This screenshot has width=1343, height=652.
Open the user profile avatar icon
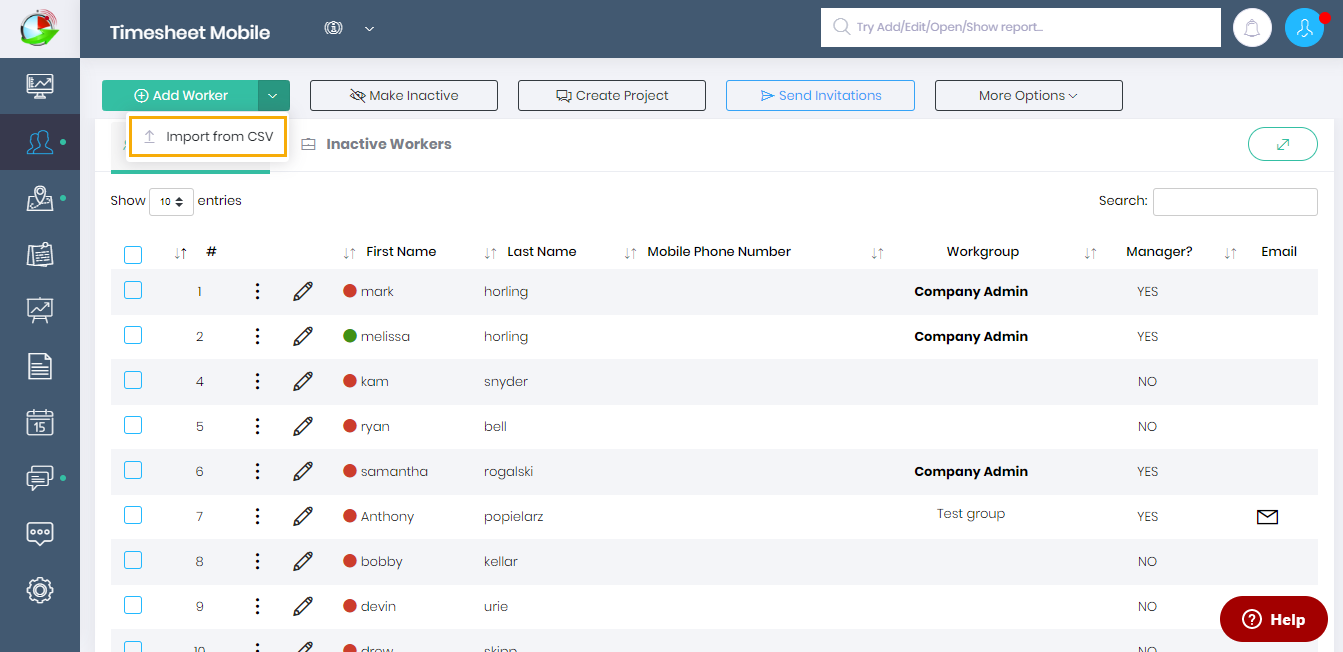click(x=1304, y=28)
